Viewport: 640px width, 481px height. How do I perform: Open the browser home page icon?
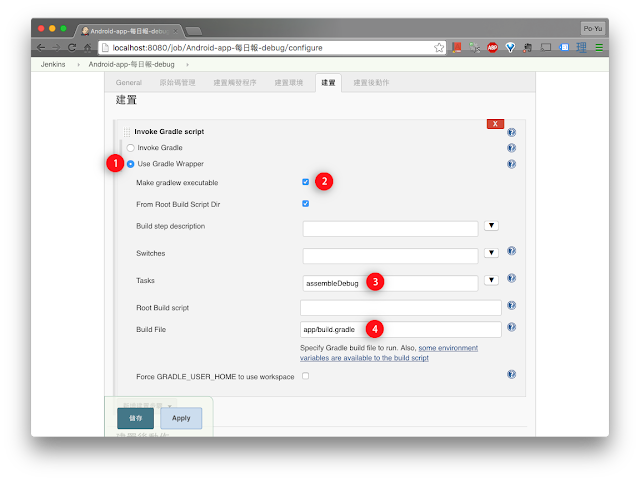[x=87, y=48]
